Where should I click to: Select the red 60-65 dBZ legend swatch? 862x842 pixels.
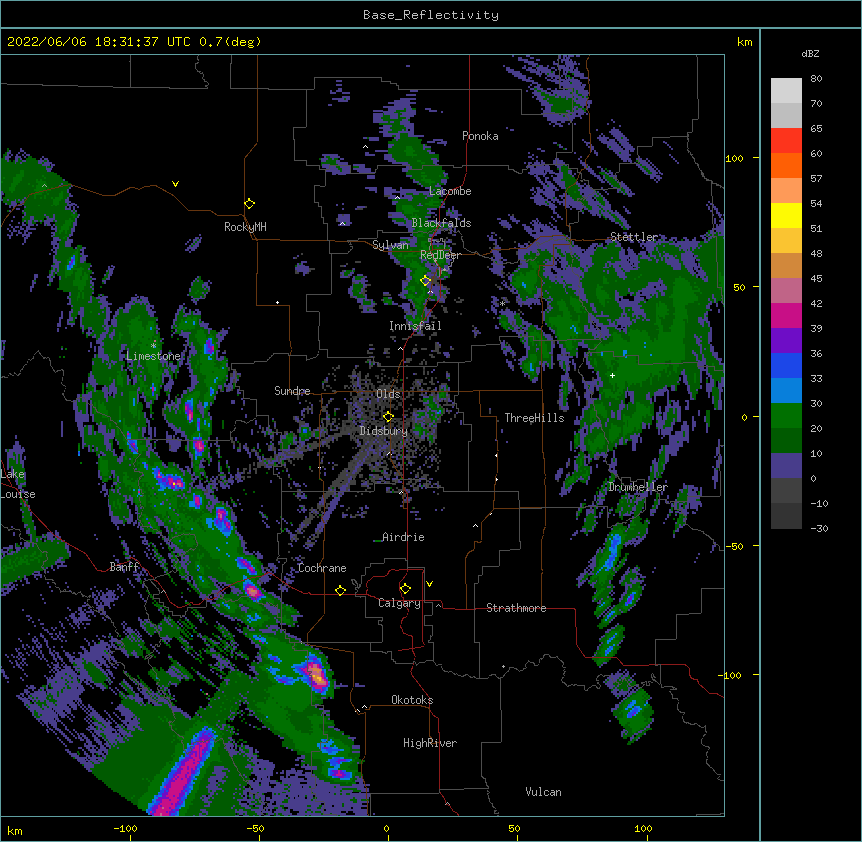click(x=786, y=141)
